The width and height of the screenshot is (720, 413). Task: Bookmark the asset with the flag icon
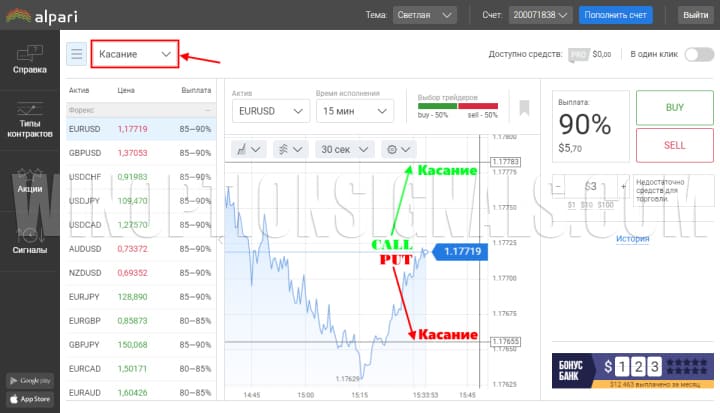pyautogui.click(x=524, y=108)
